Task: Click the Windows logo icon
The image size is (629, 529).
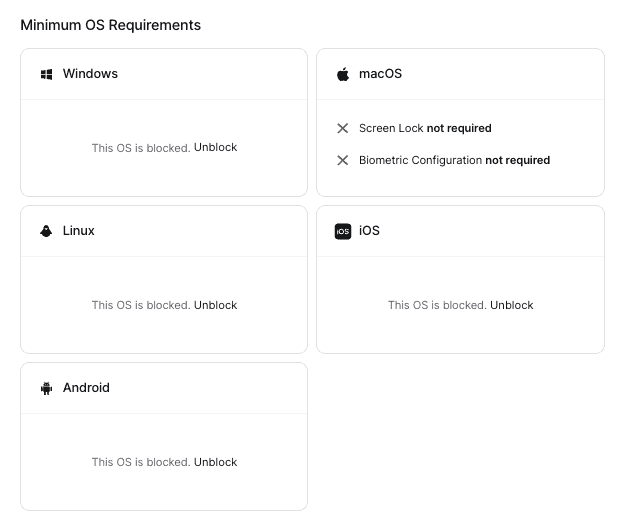Action: pos(46,74)
